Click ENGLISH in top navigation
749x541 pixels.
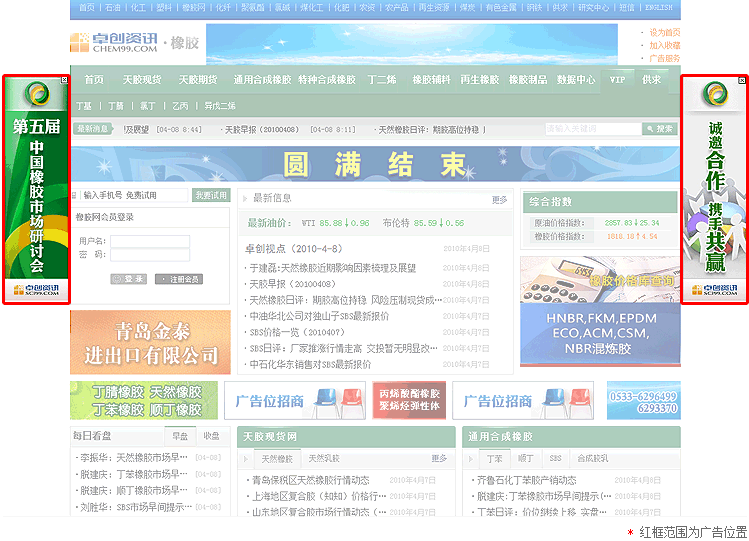click(659, 8)
